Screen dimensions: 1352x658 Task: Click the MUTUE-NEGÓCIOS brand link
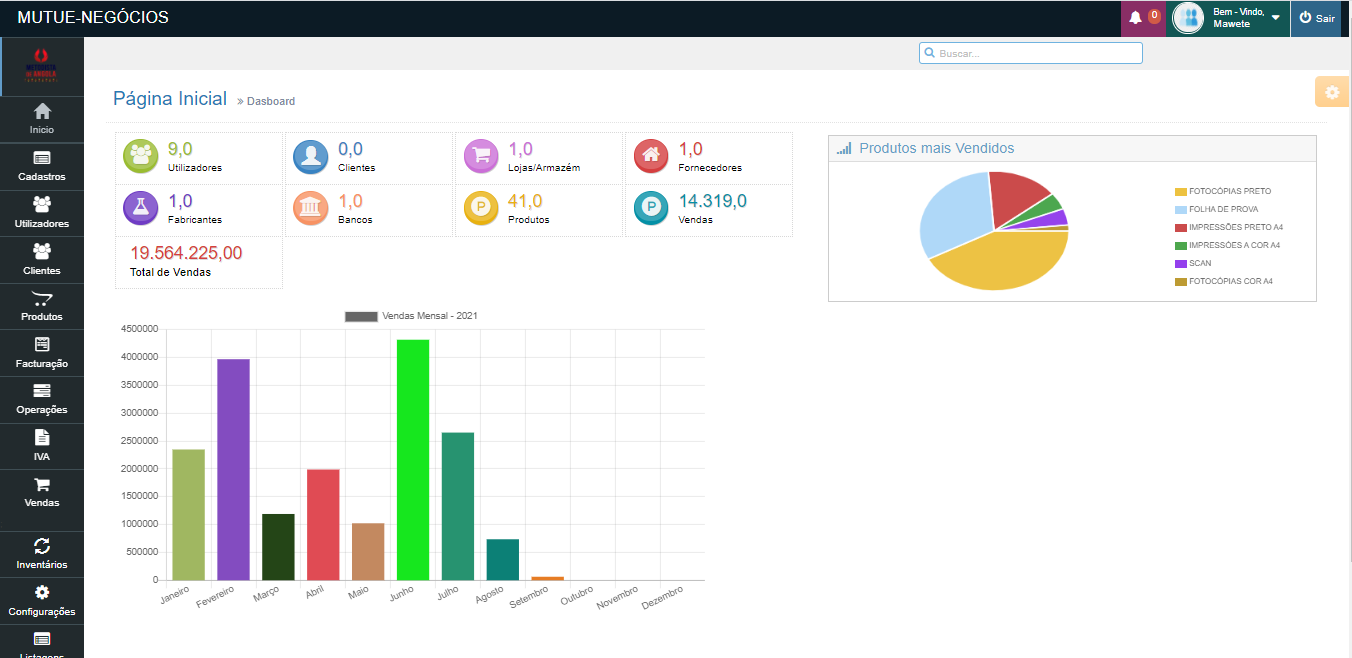(x=93, y=18)
